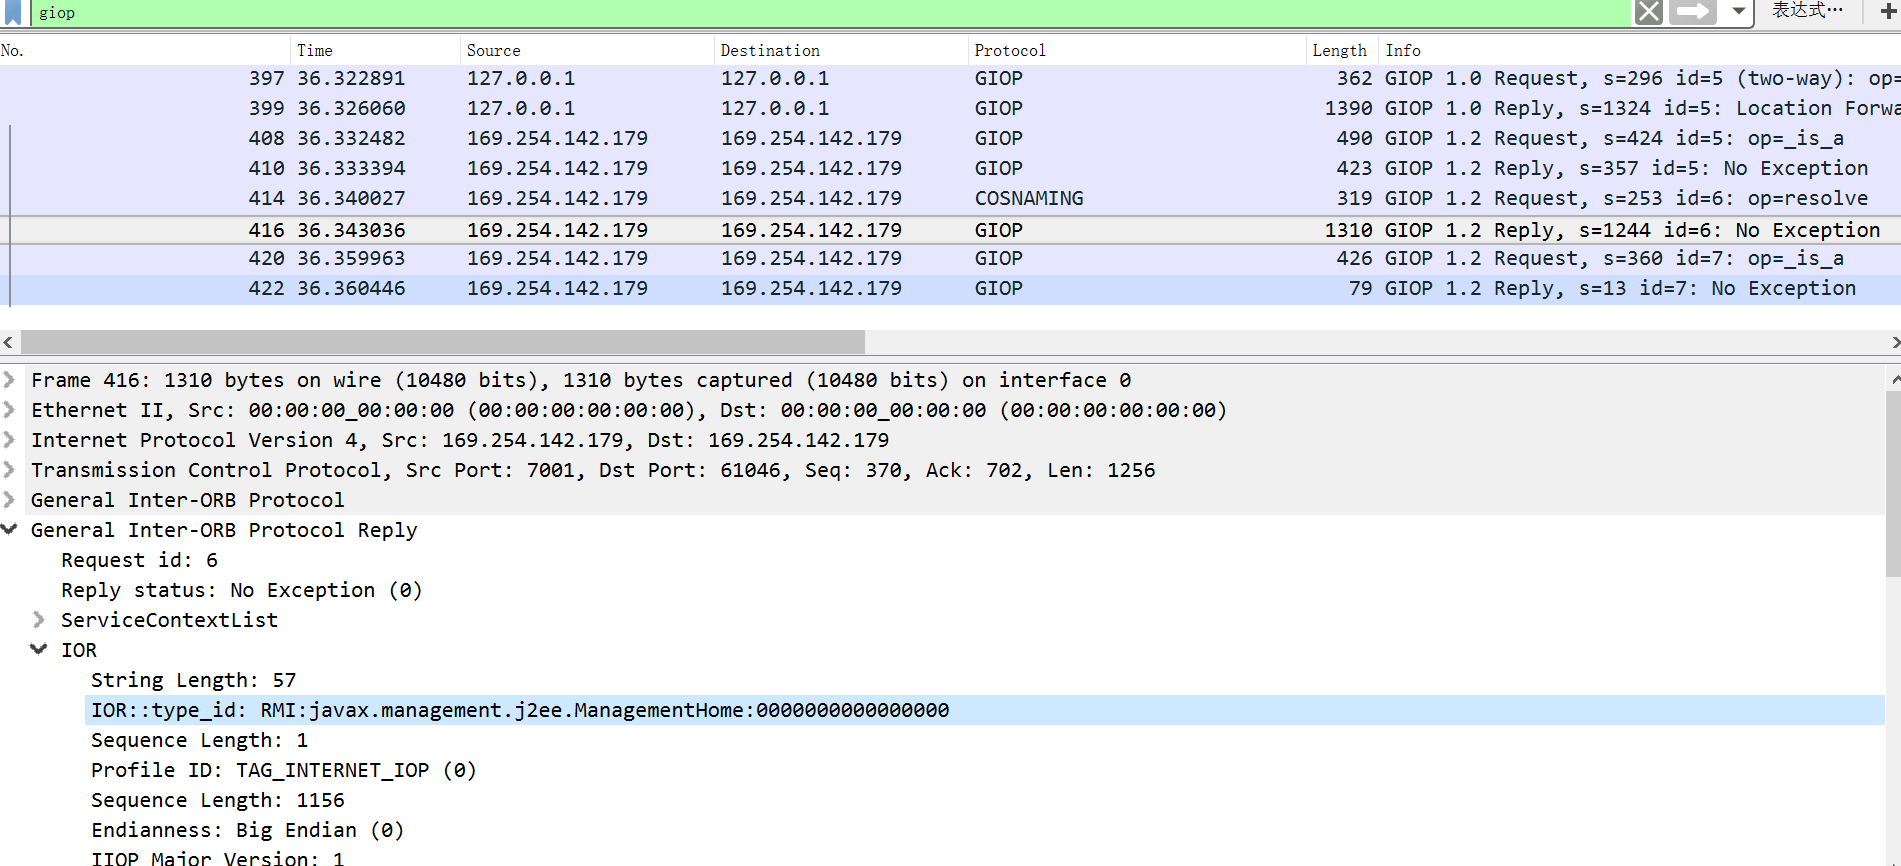
Task: Sort by the No. column
Action: [x=145, y=50]
